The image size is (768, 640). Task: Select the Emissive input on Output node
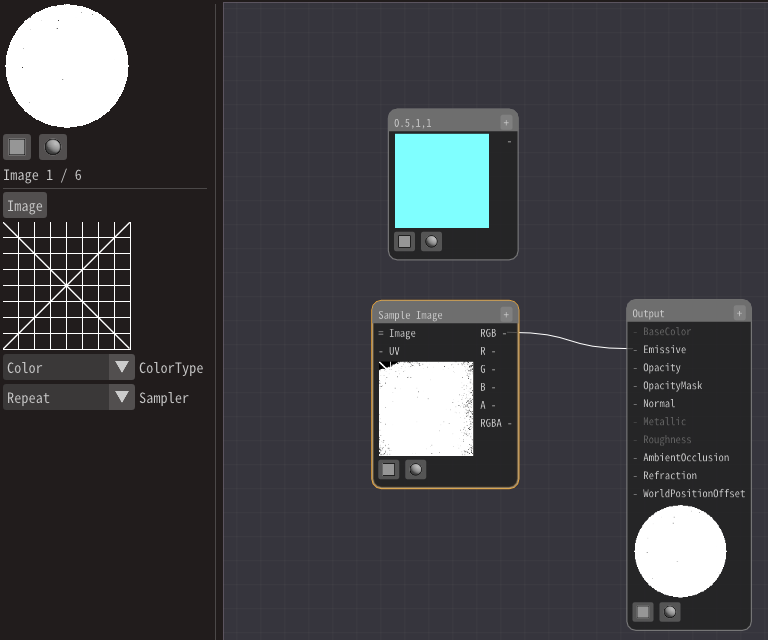pos(664,350)
